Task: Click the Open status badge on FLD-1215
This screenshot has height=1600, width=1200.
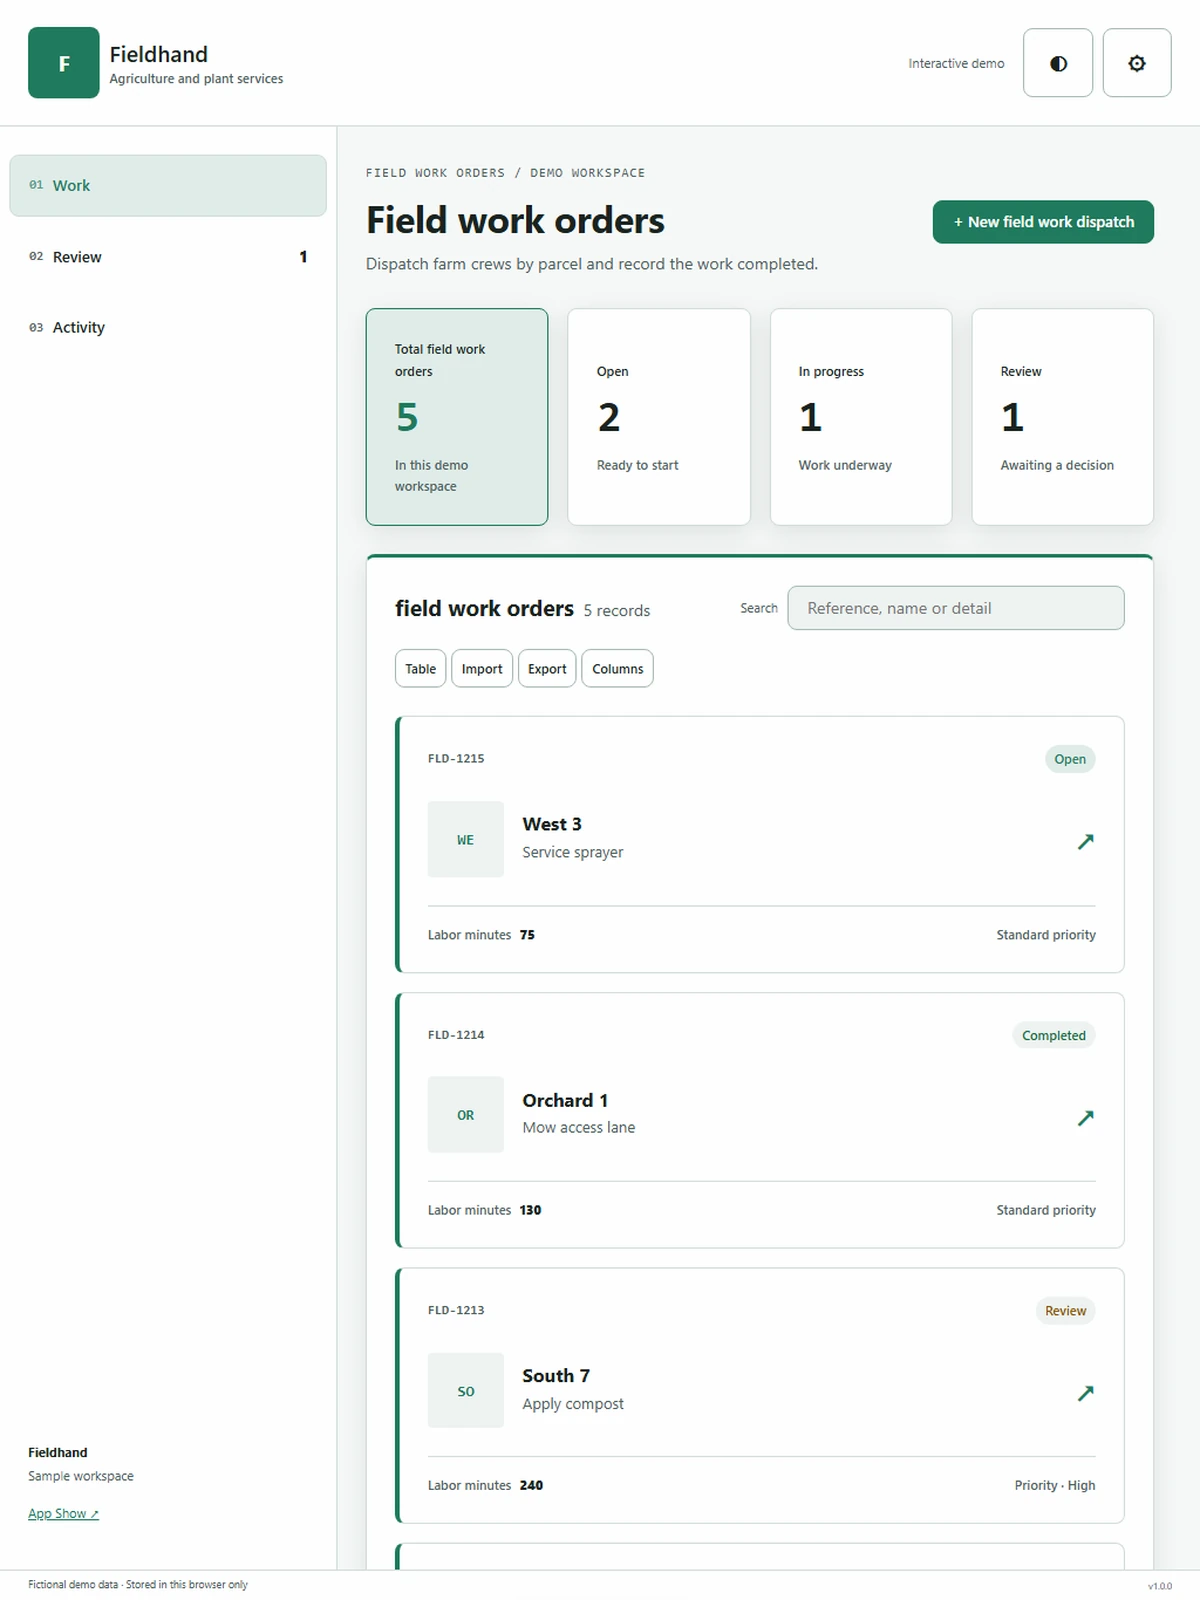Action: tap(1070, 759)
